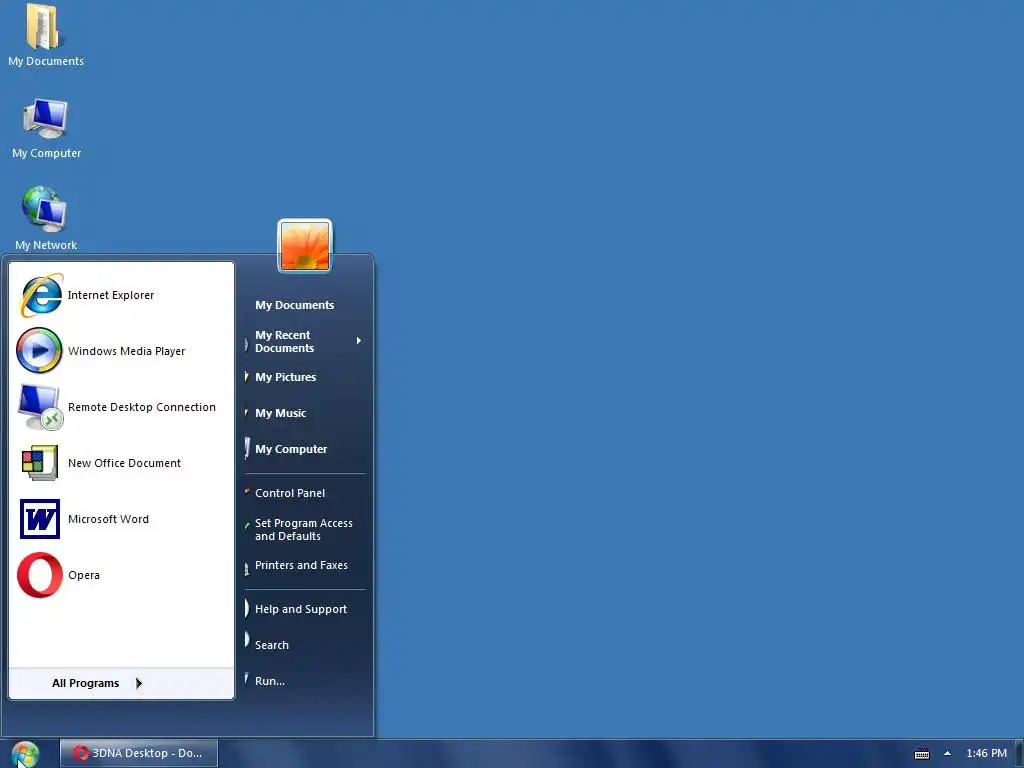Image resolution: width=1024 pixels, height=768 pixels.
Task: Click the Start orb button
Action: 25,754
